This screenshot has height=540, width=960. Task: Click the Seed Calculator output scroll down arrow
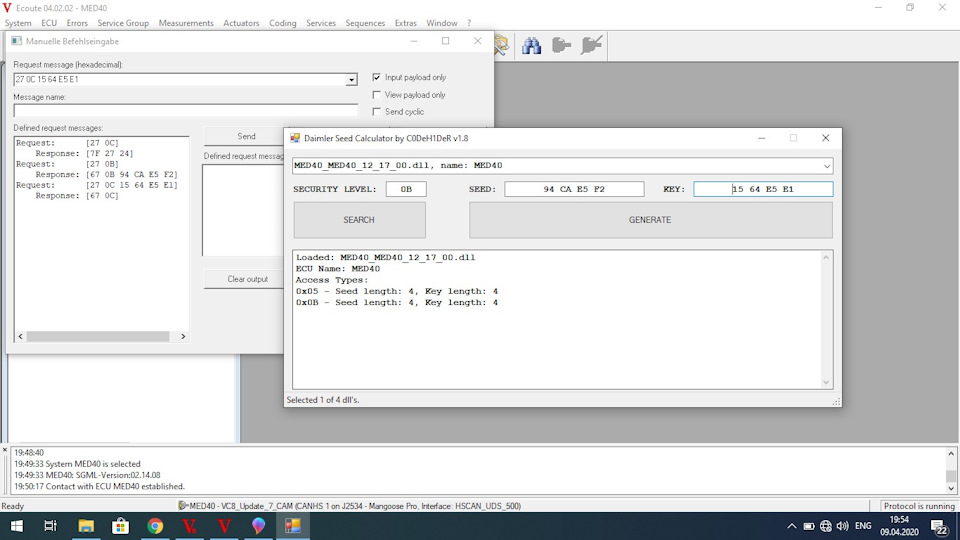[826, 382]
